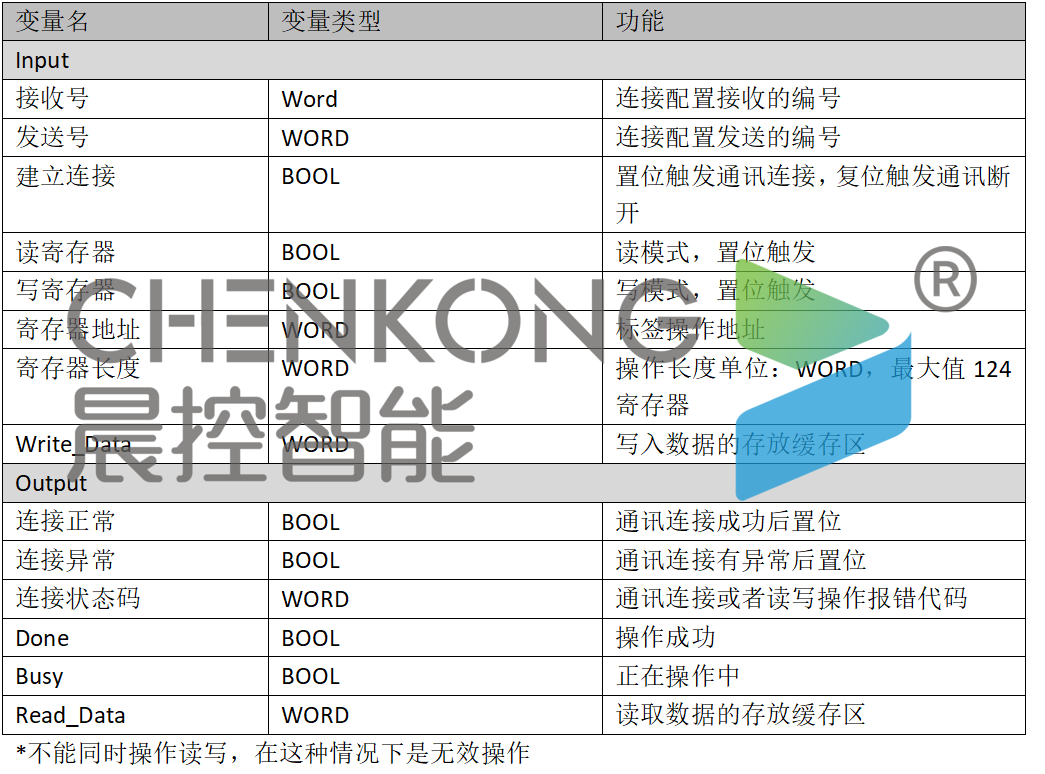The width and height of the screenshot is (1045, 774).
Task: Select the Read_Data variable name cell
Action: pos(70,715)
